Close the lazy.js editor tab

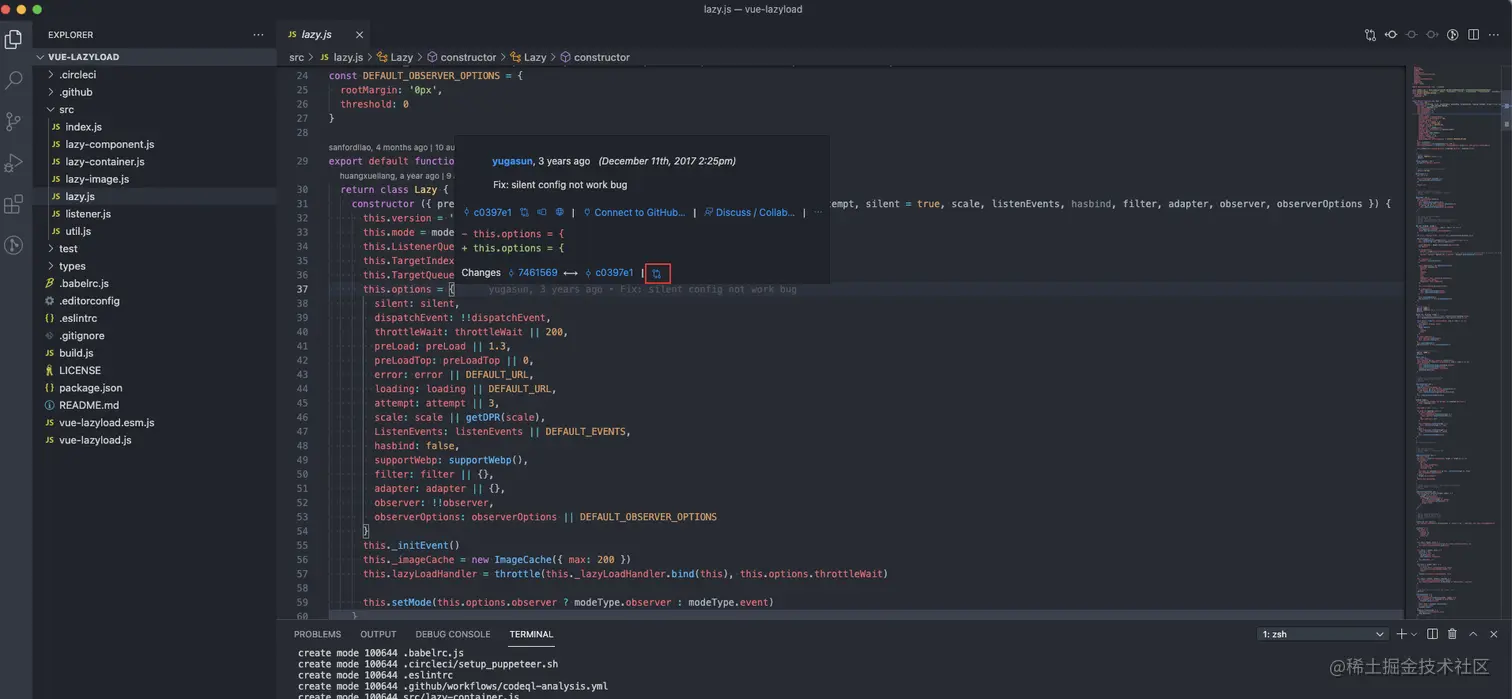tap(359, 35)
